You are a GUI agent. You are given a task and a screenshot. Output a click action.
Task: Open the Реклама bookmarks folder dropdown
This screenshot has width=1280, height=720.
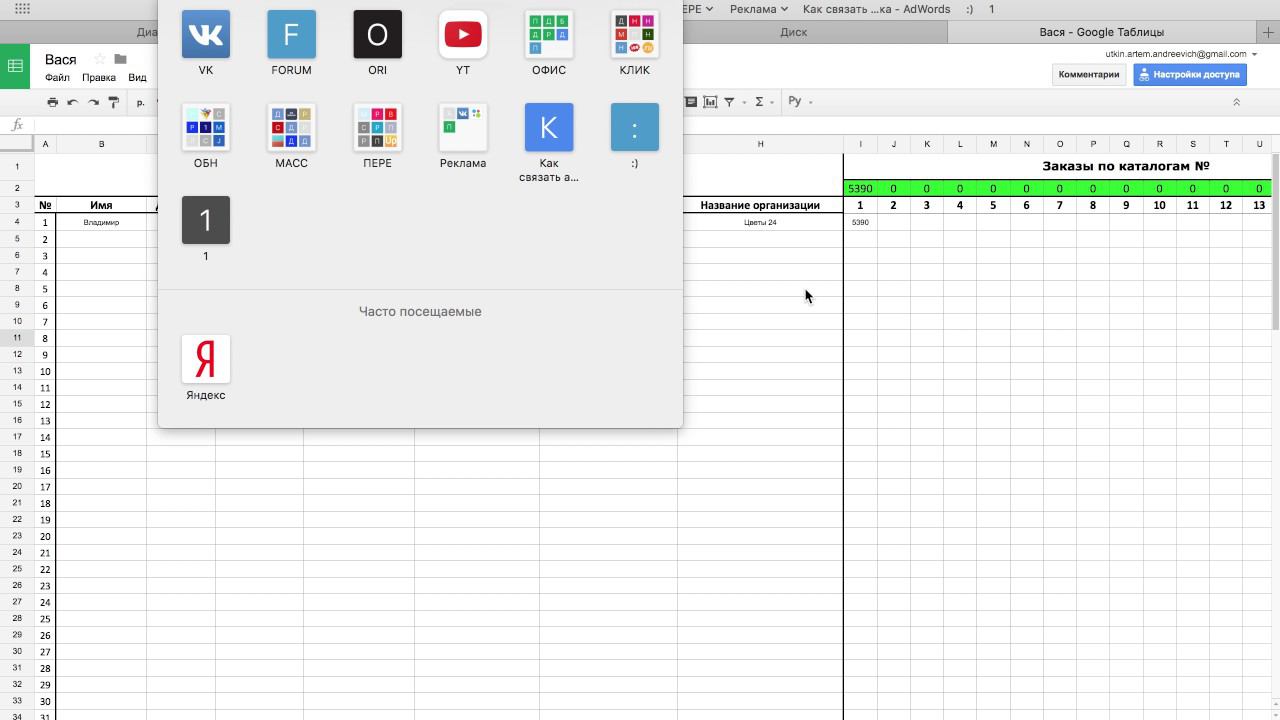pyautogui.click(x=759, y=9)
